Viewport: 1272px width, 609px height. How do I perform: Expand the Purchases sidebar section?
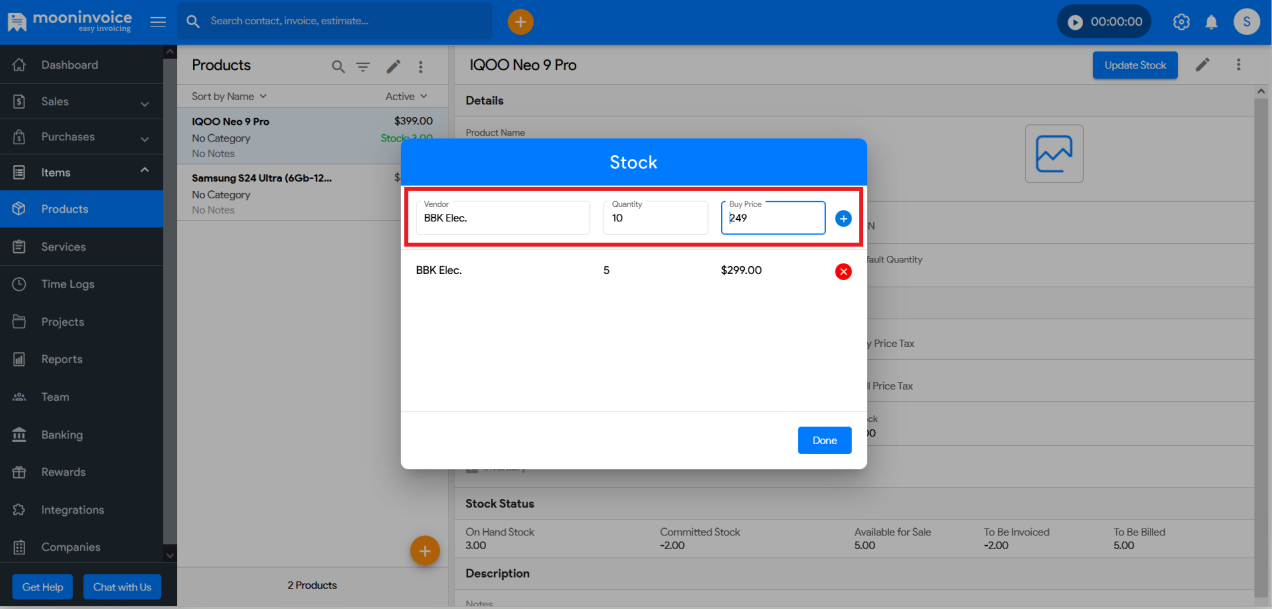click(x=81, y=137)
